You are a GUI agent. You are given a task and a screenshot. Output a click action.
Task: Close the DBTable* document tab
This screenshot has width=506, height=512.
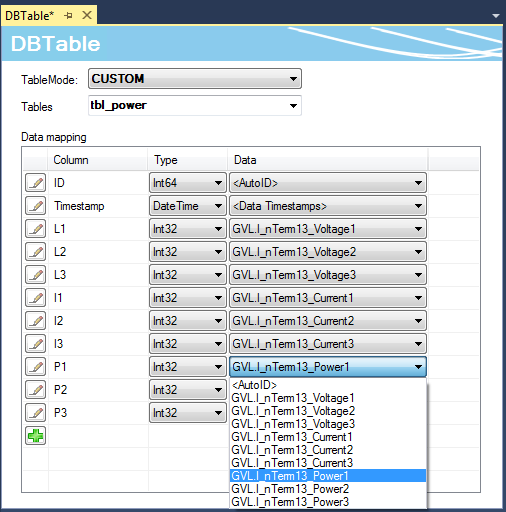[x=87, y=15]
